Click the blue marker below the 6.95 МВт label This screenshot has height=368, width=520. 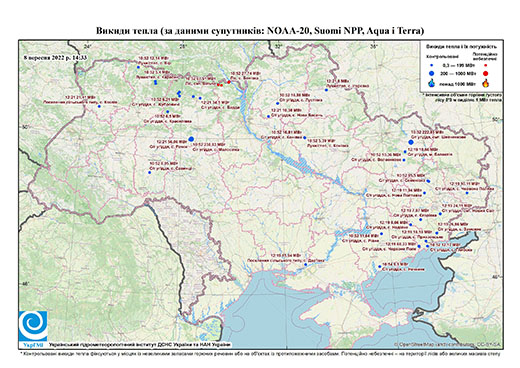pyautogui.click(x=149, y=172)
